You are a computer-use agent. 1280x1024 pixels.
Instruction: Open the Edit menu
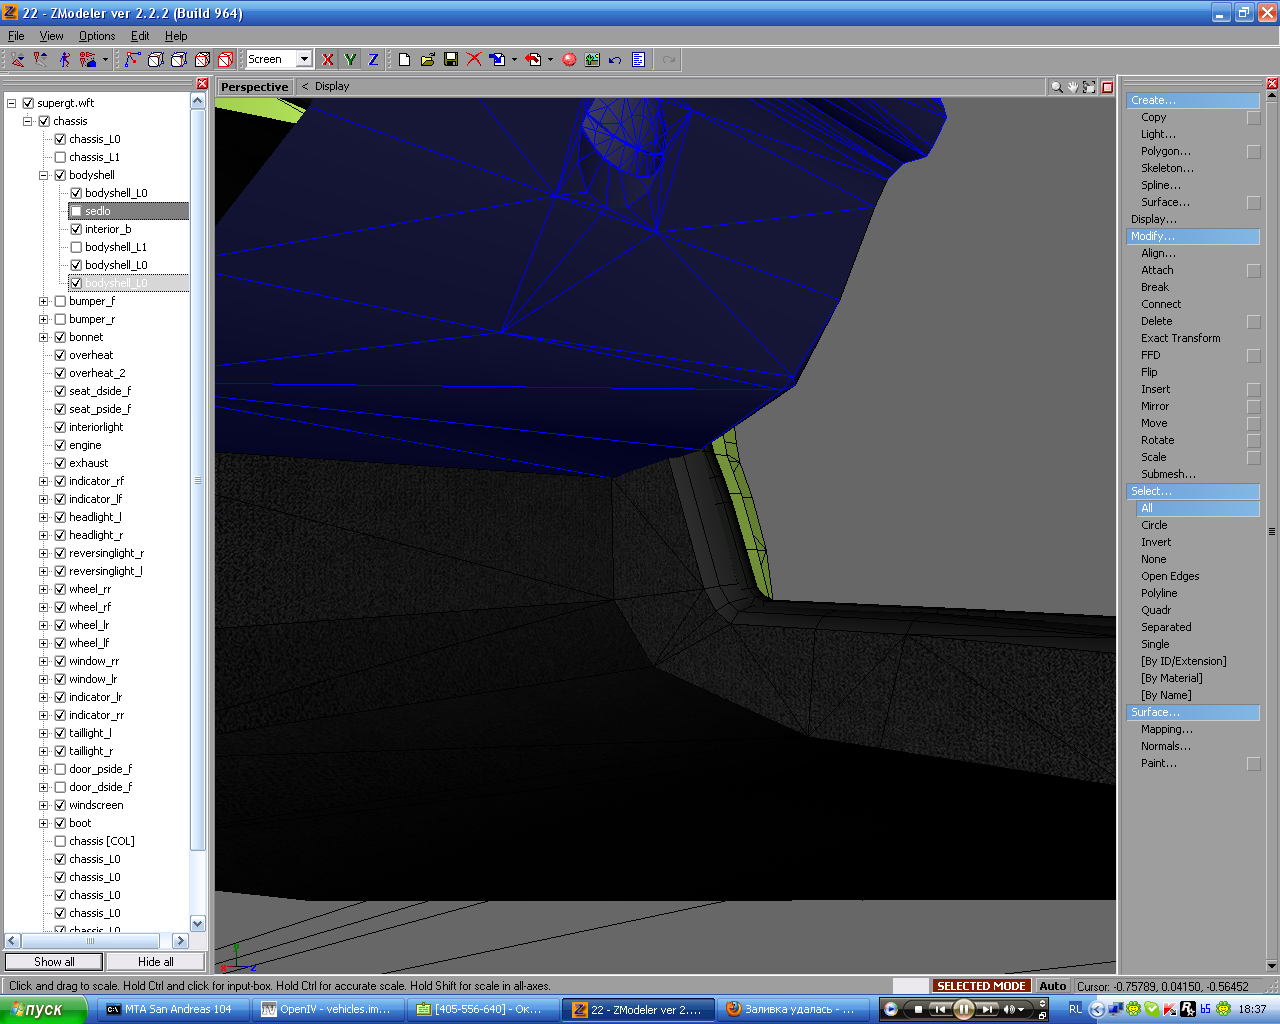click(x=140, y=36)
